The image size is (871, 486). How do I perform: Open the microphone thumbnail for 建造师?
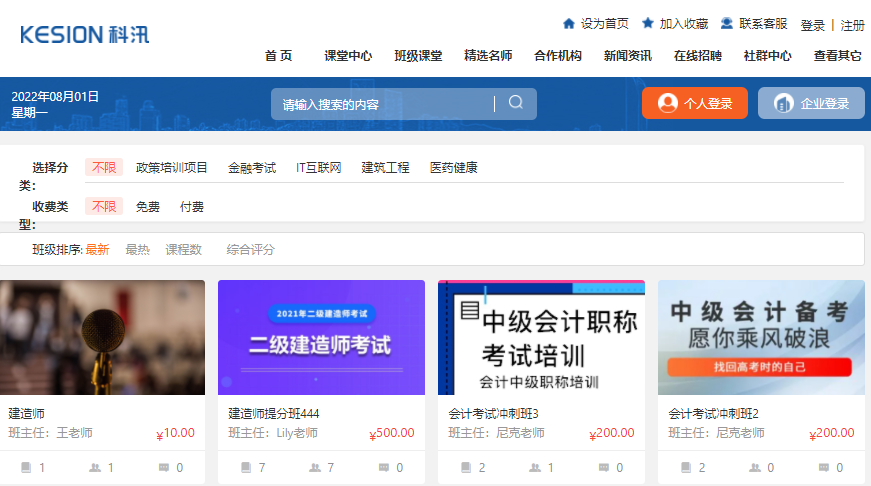[x=102, y=338]
